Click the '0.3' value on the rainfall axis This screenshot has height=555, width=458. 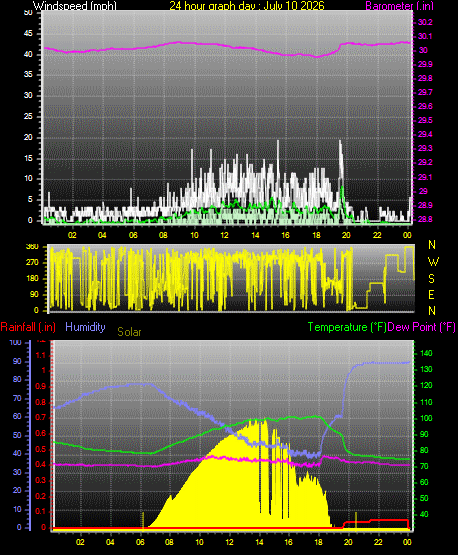coord(41,480)
